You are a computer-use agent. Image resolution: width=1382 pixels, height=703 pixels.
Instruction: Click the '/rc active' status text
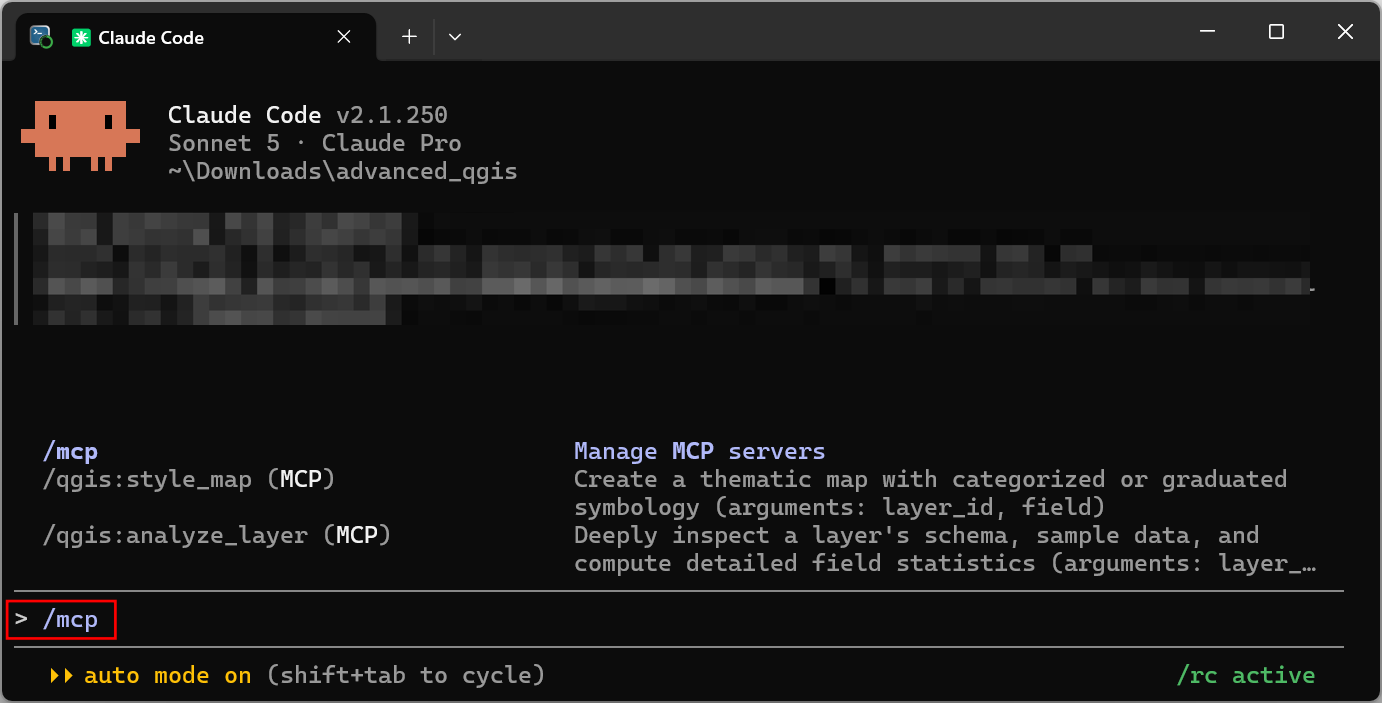(x=1245, y=676)
